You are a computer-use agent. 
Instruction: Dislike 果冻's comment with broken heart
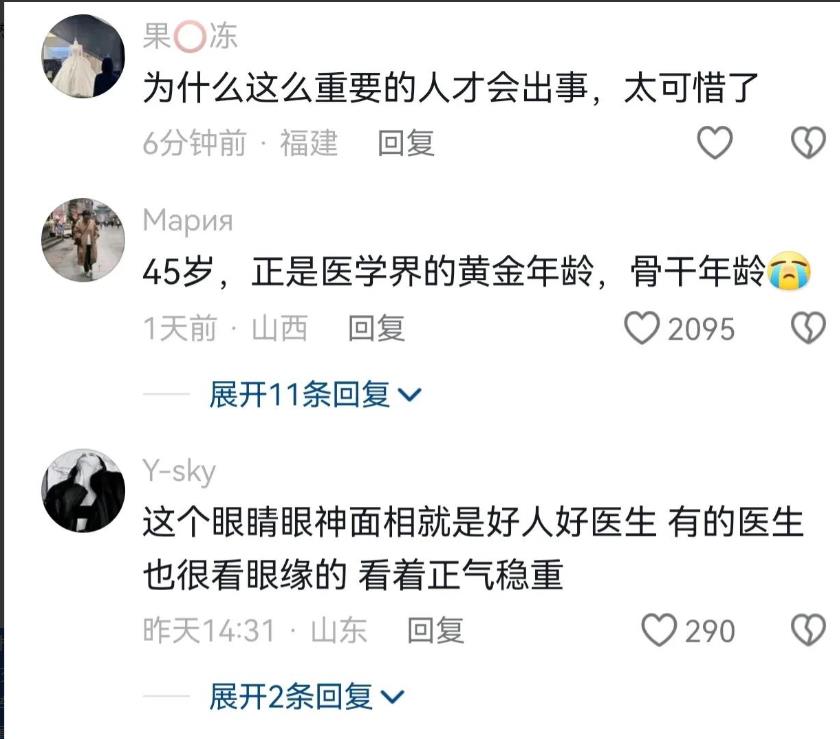coord(808,143)
